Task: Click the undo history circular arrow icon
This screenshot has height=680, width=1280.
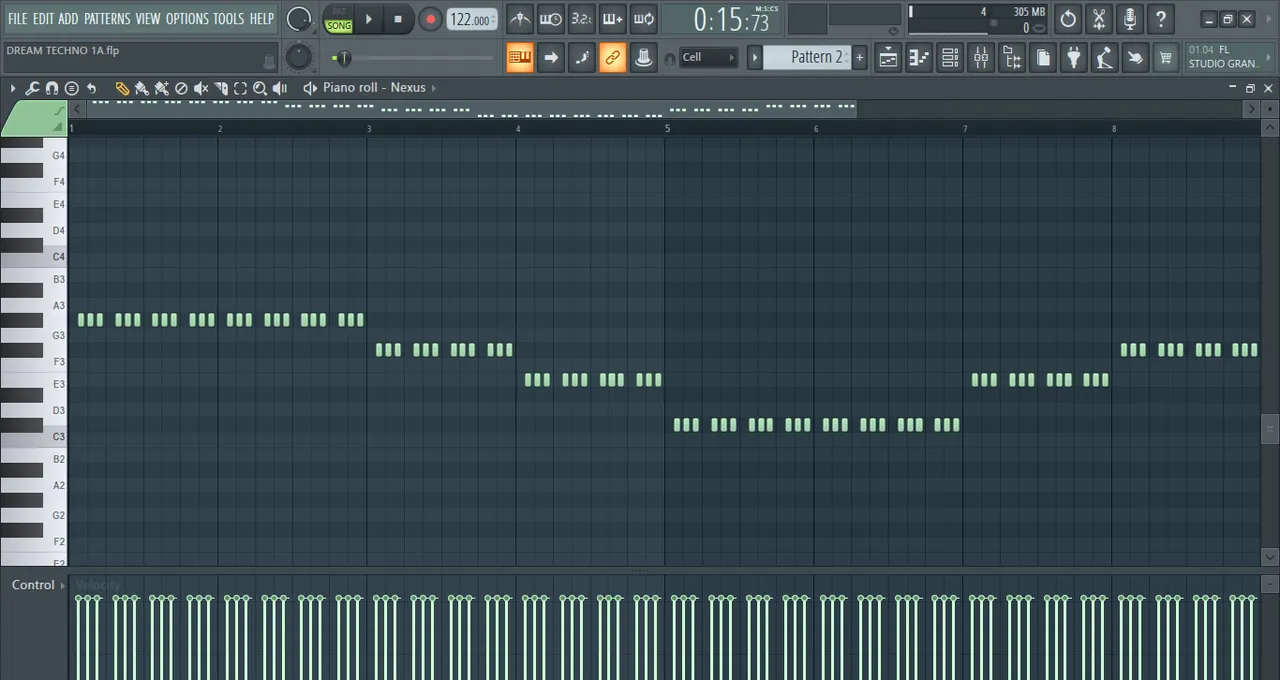Action: [x=1068, y=19]
